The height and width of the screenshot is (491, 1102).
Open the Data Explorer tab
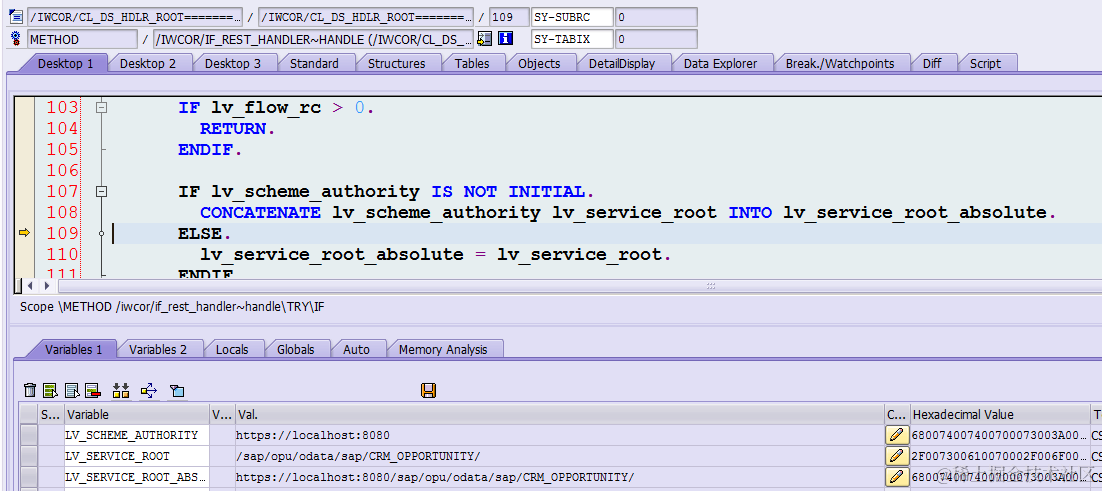pos(720,63)
